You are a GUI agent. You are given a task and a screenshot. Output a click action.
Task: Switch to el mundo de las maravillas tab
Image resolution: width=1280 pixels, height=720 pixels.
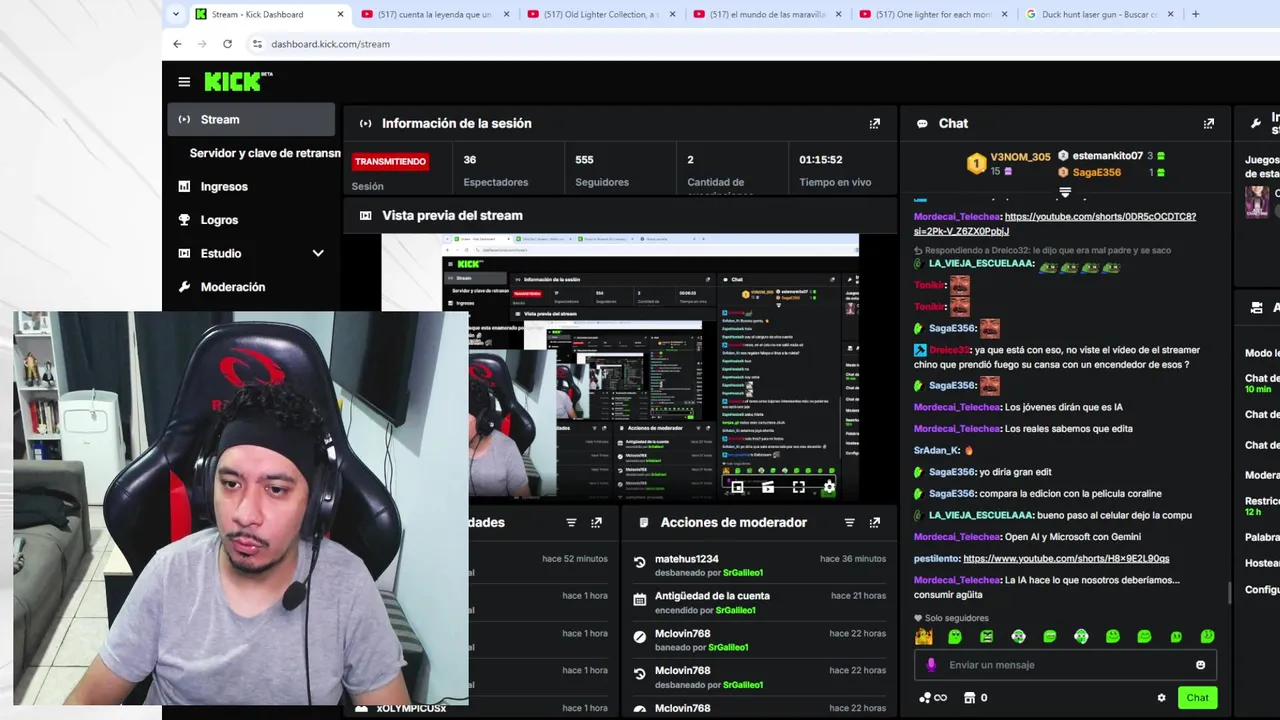767,14
